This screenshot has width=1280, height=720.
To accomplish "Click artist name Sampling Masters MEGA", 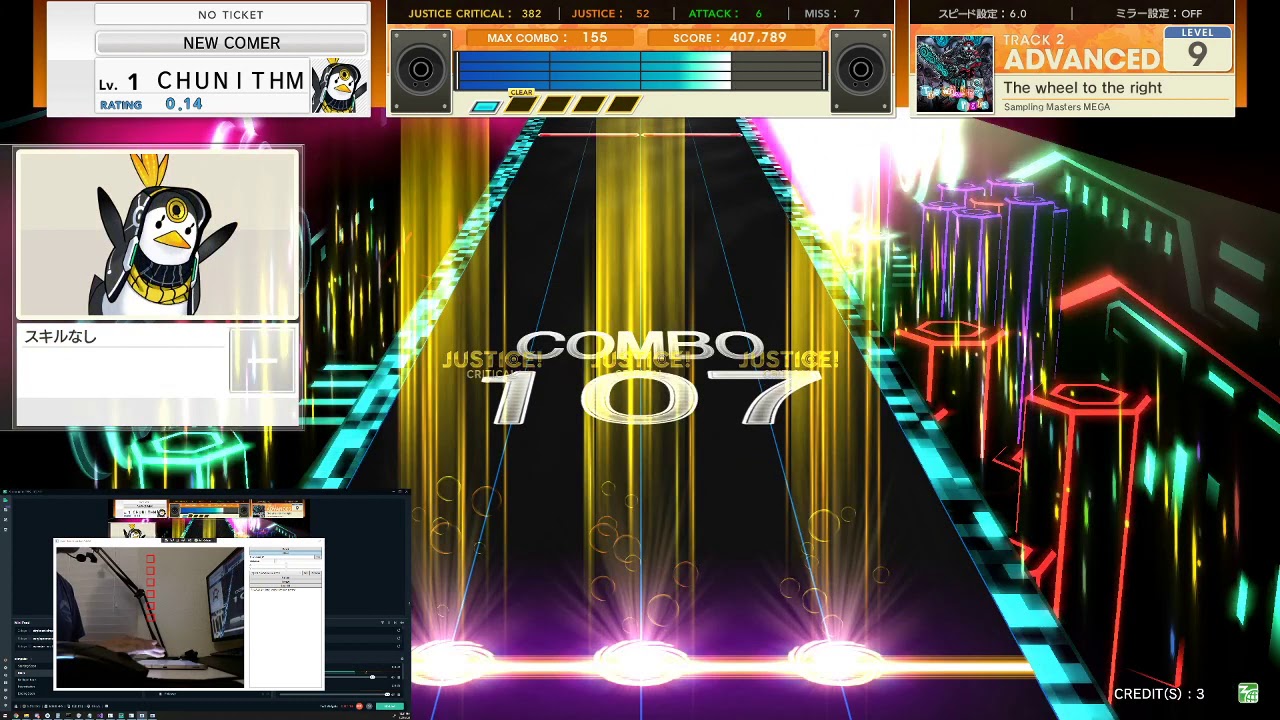I will click(1057, 107).
